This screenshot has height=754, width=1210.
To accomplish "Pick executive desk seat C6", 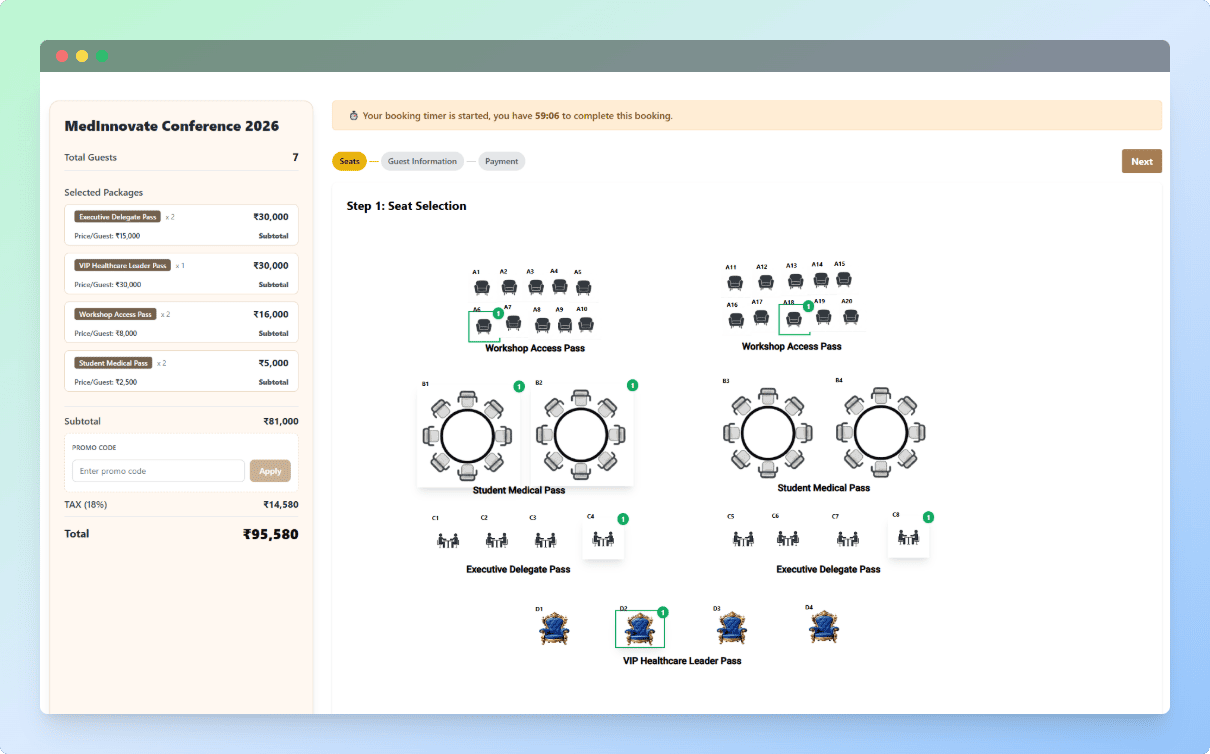I will click(788, 538).
